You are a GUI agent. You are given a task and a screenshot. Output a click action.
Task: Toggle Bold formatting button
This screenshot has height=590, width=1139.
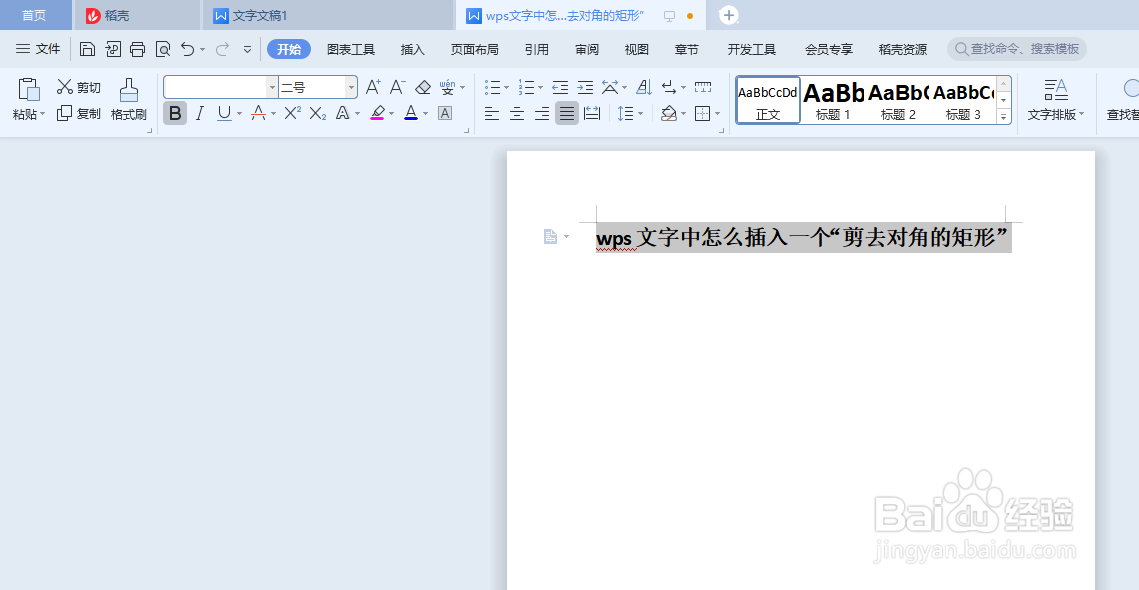[175, 113]
